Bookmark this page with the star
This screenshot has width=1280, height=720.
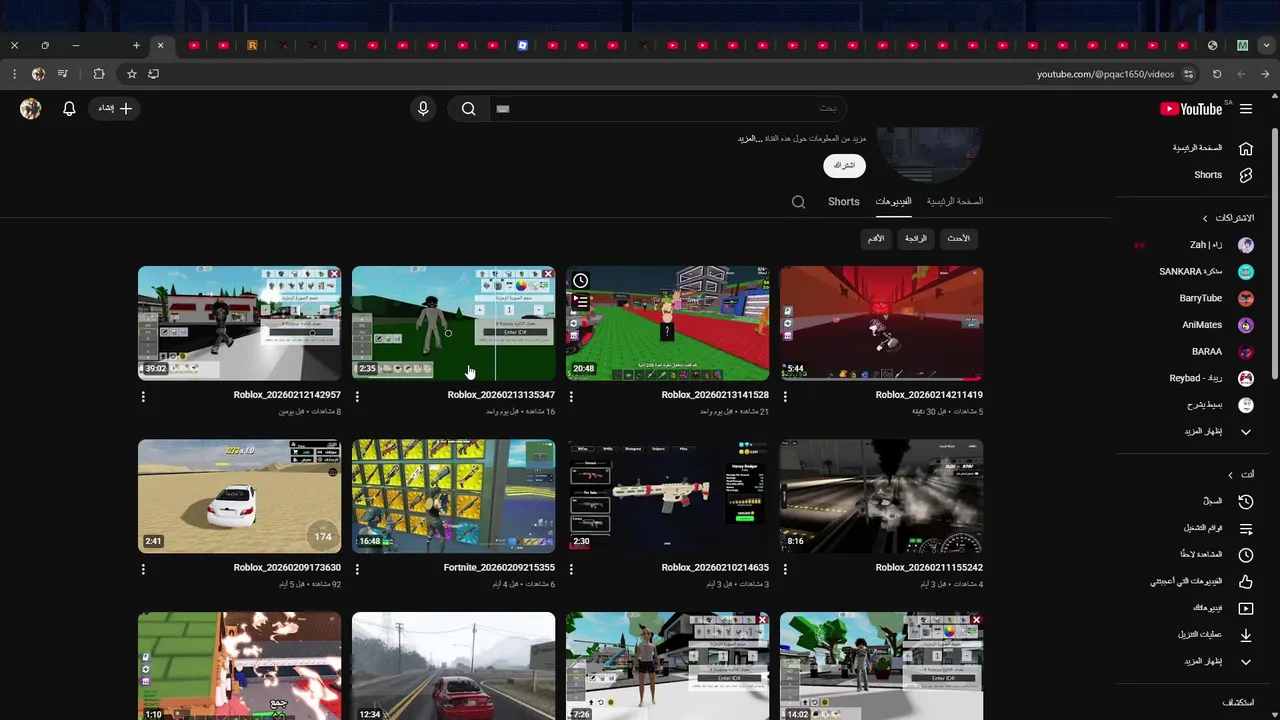click(131, 74)
